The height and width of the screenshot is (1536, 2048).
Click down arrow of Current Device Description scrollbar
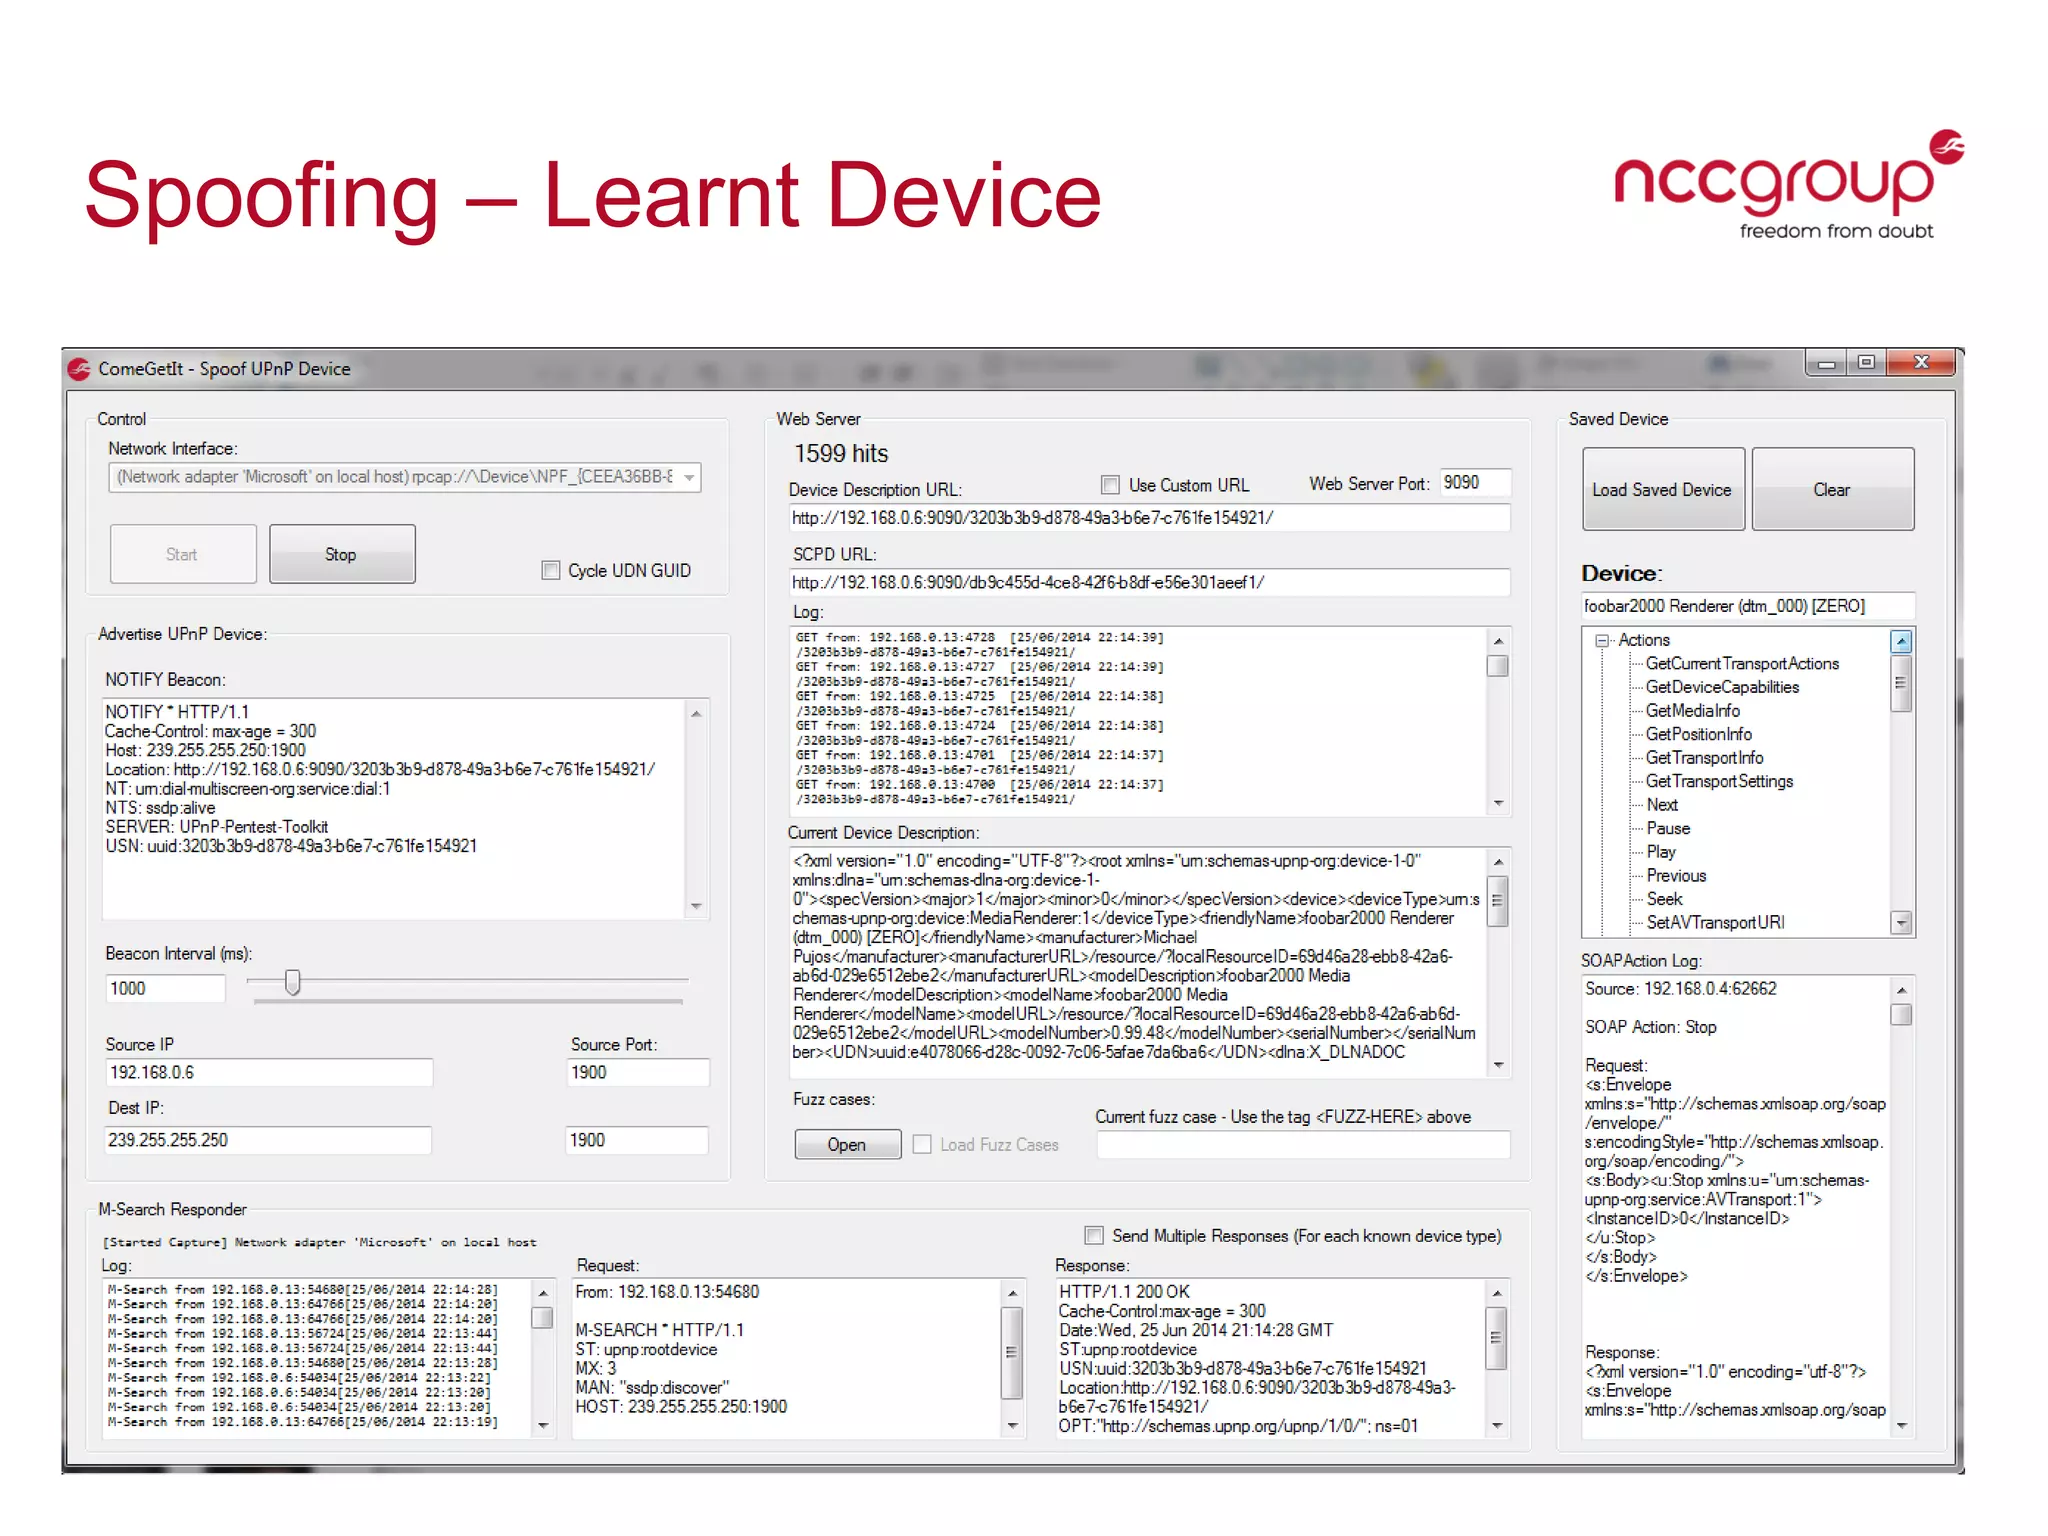click(x=1498, y=1065)
